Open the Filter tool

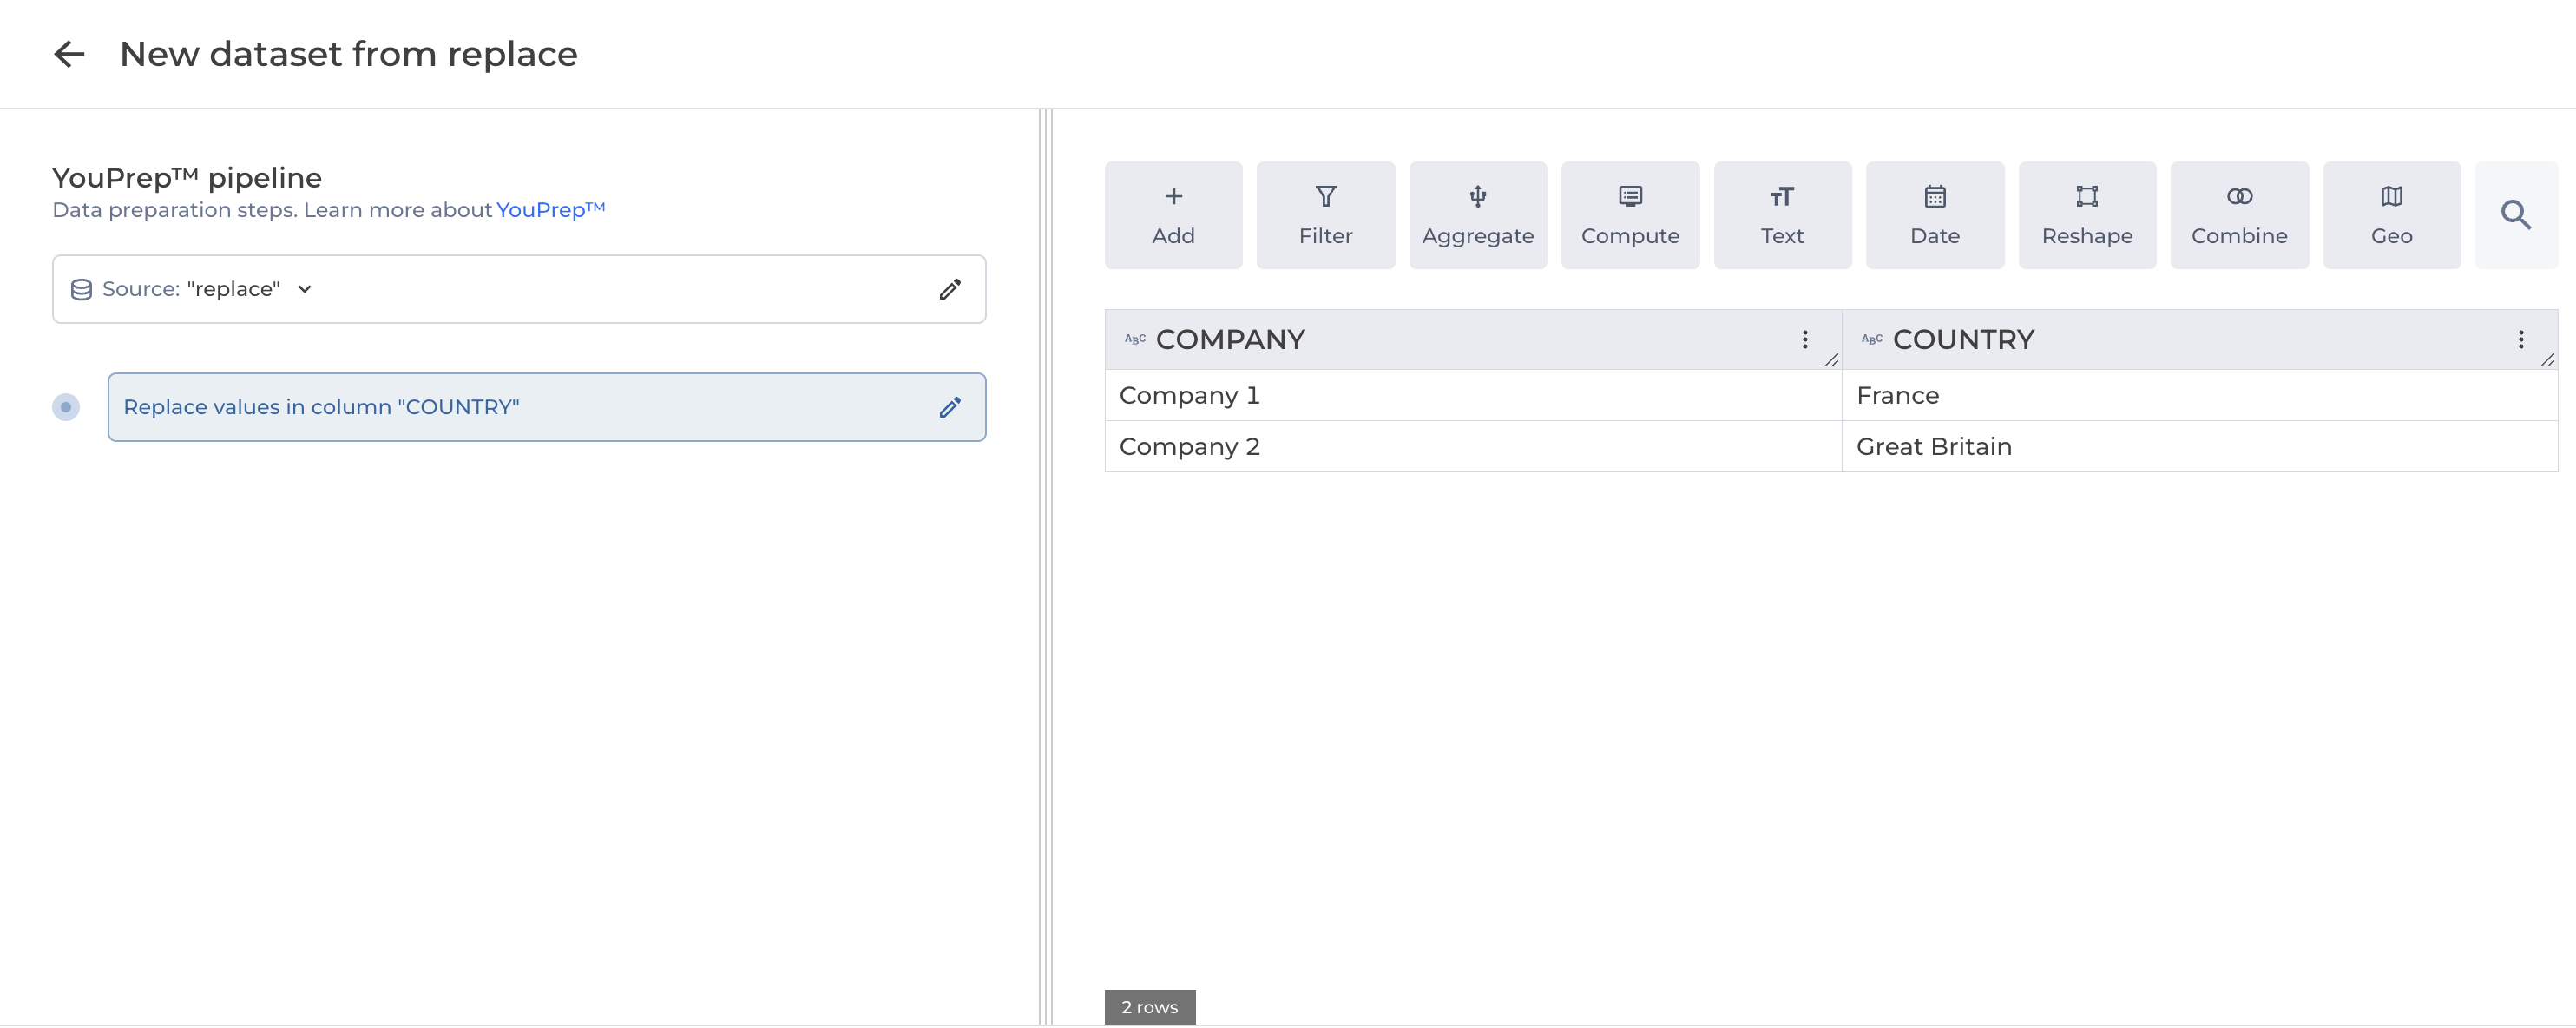[1325, 215]
